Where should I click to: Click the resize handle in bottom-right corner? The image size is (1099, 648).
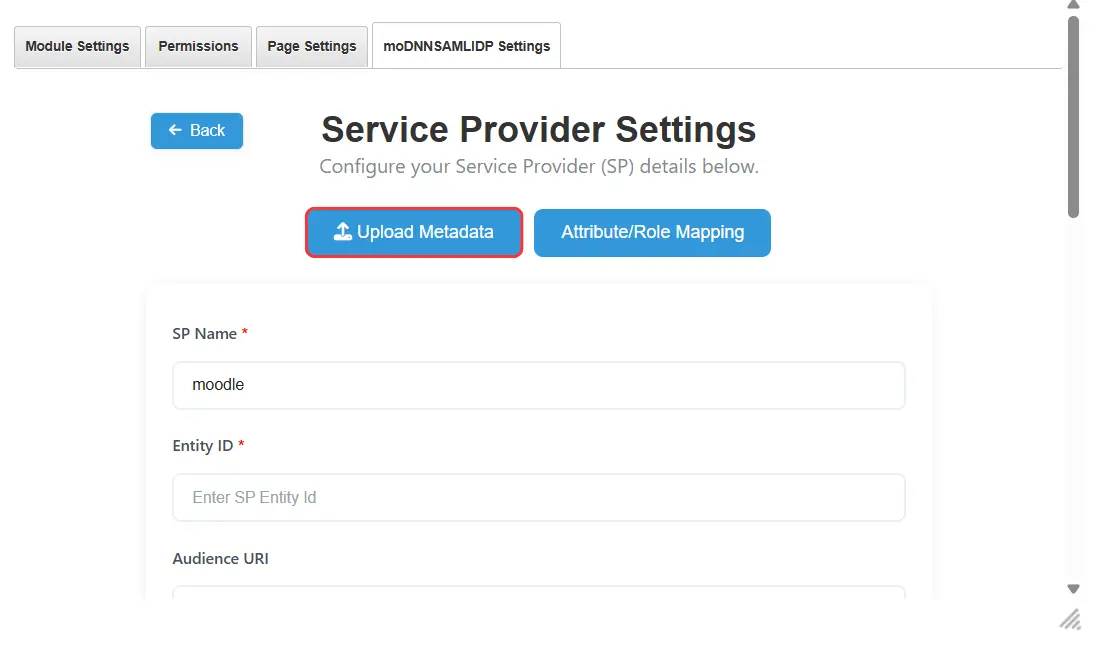[1070, 619]
